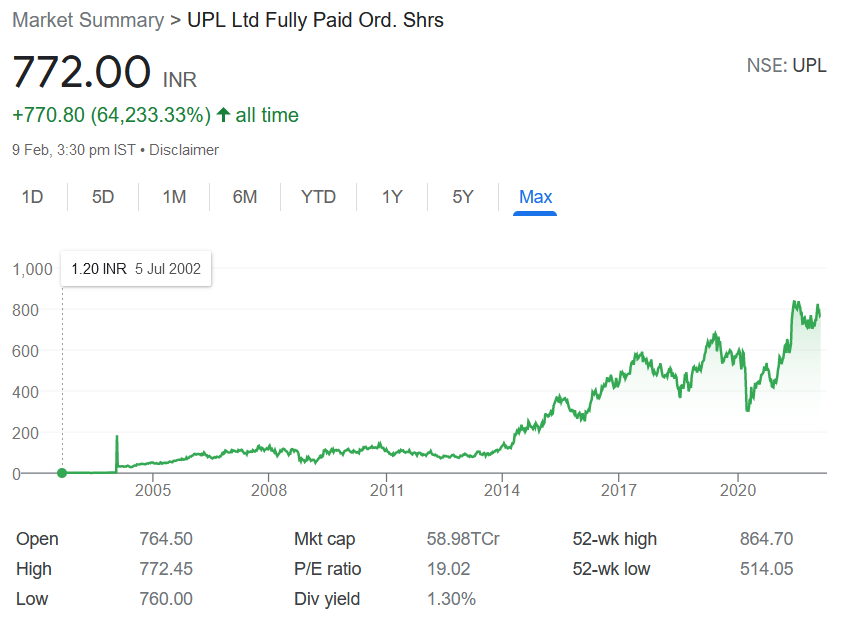Switch to the 6M range tab
This screenshot has height=621, width=842.
(245, 197)
